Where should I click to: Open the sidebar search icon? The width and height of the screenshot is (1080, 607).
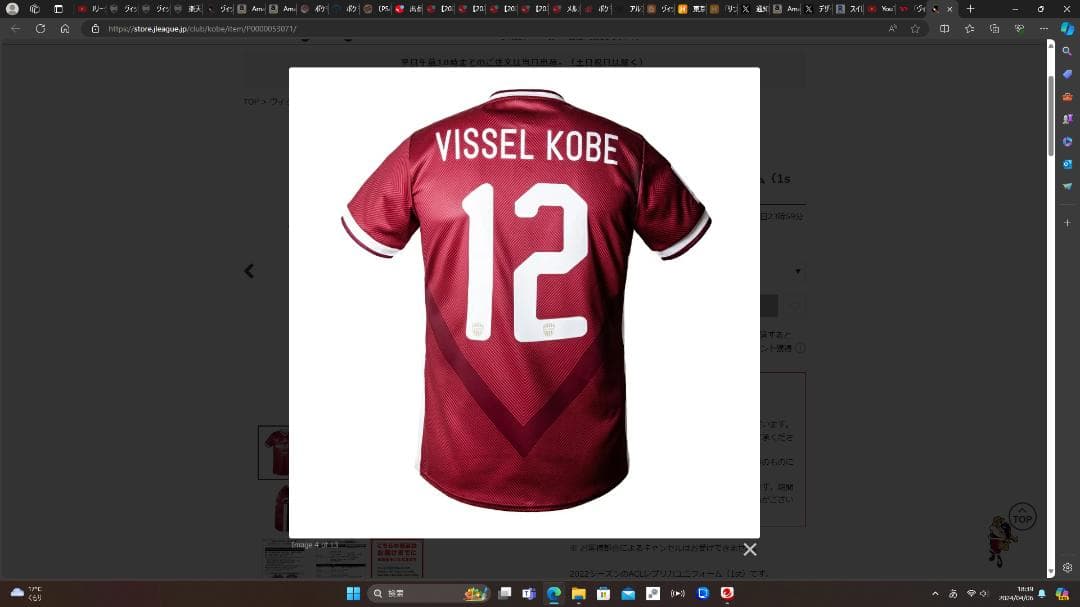tap(1067, 51)
